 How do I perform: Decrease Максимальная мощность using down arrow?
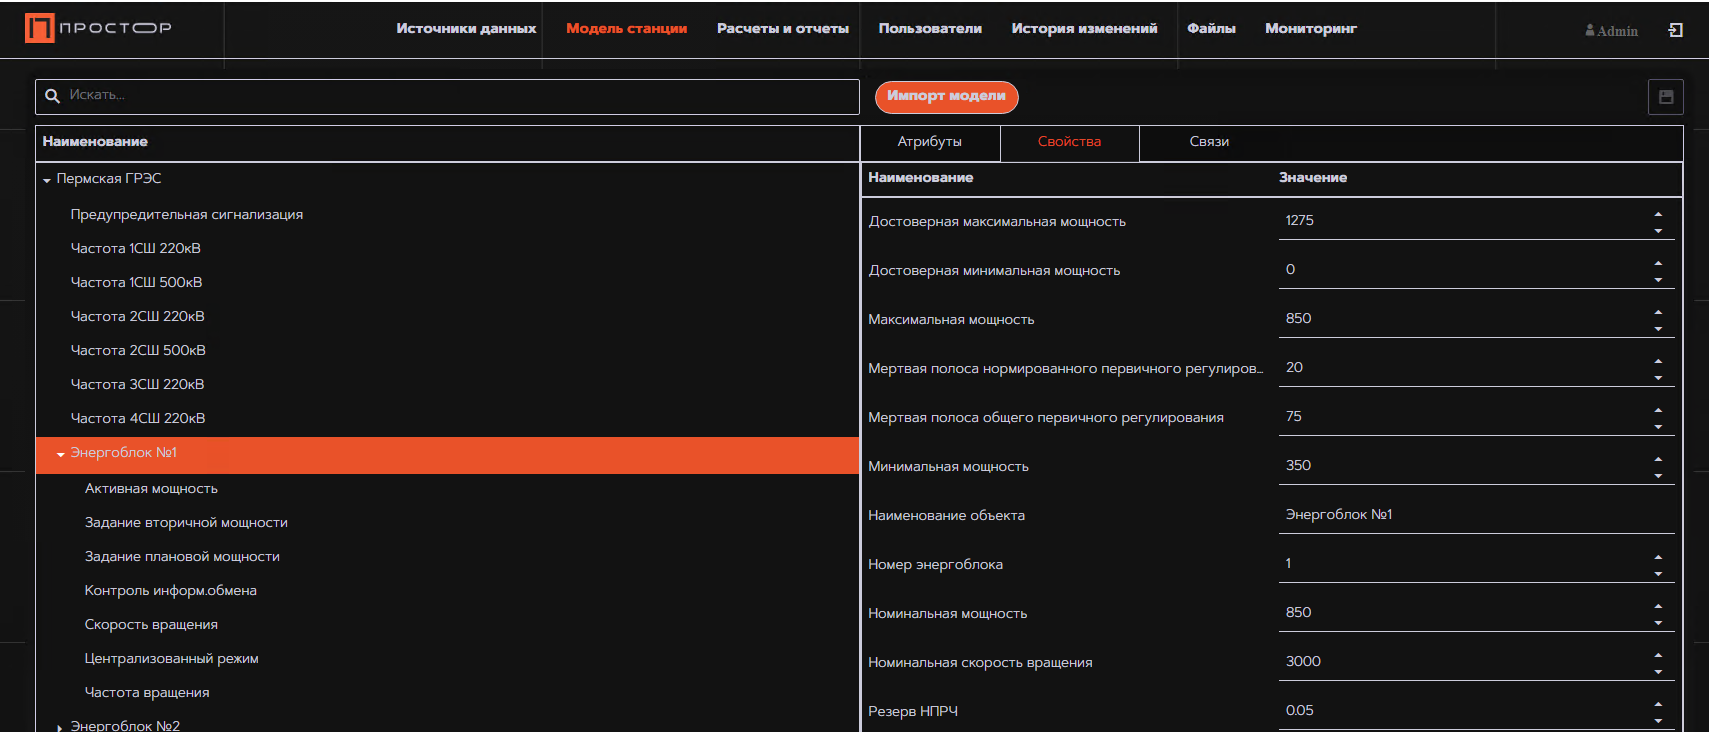1658,329
